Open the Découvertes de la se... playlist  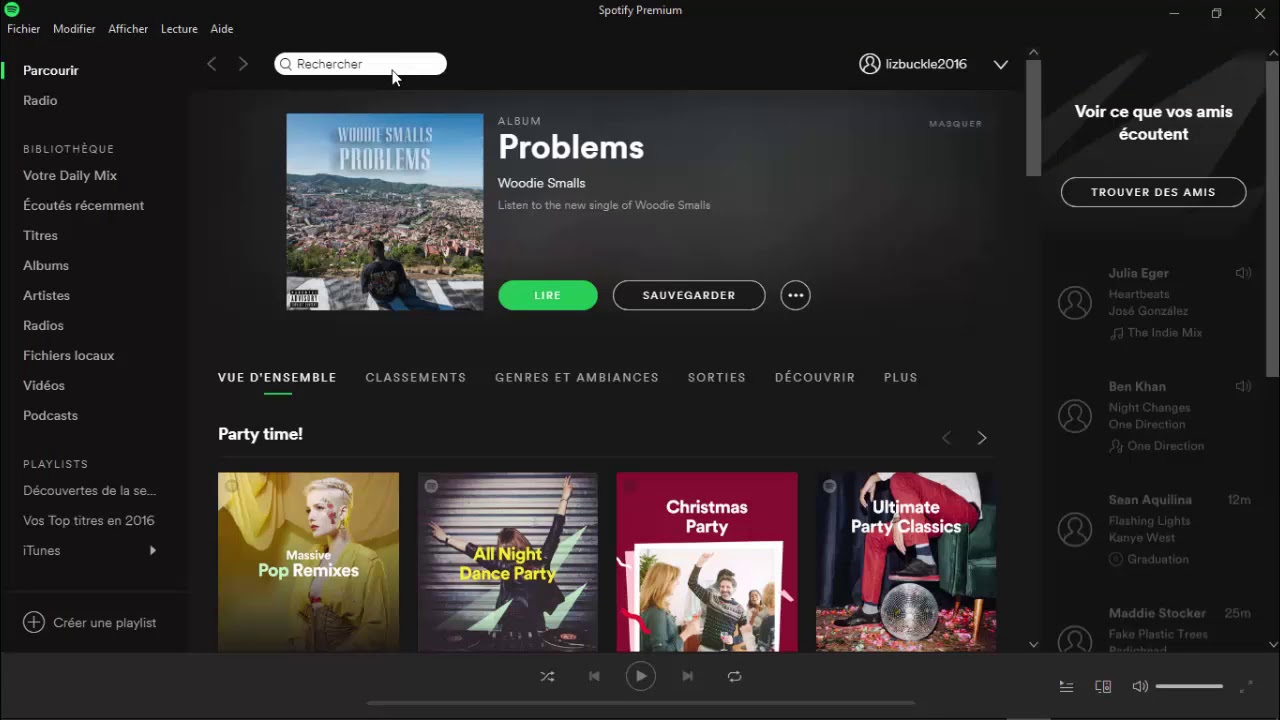[90, 490]
